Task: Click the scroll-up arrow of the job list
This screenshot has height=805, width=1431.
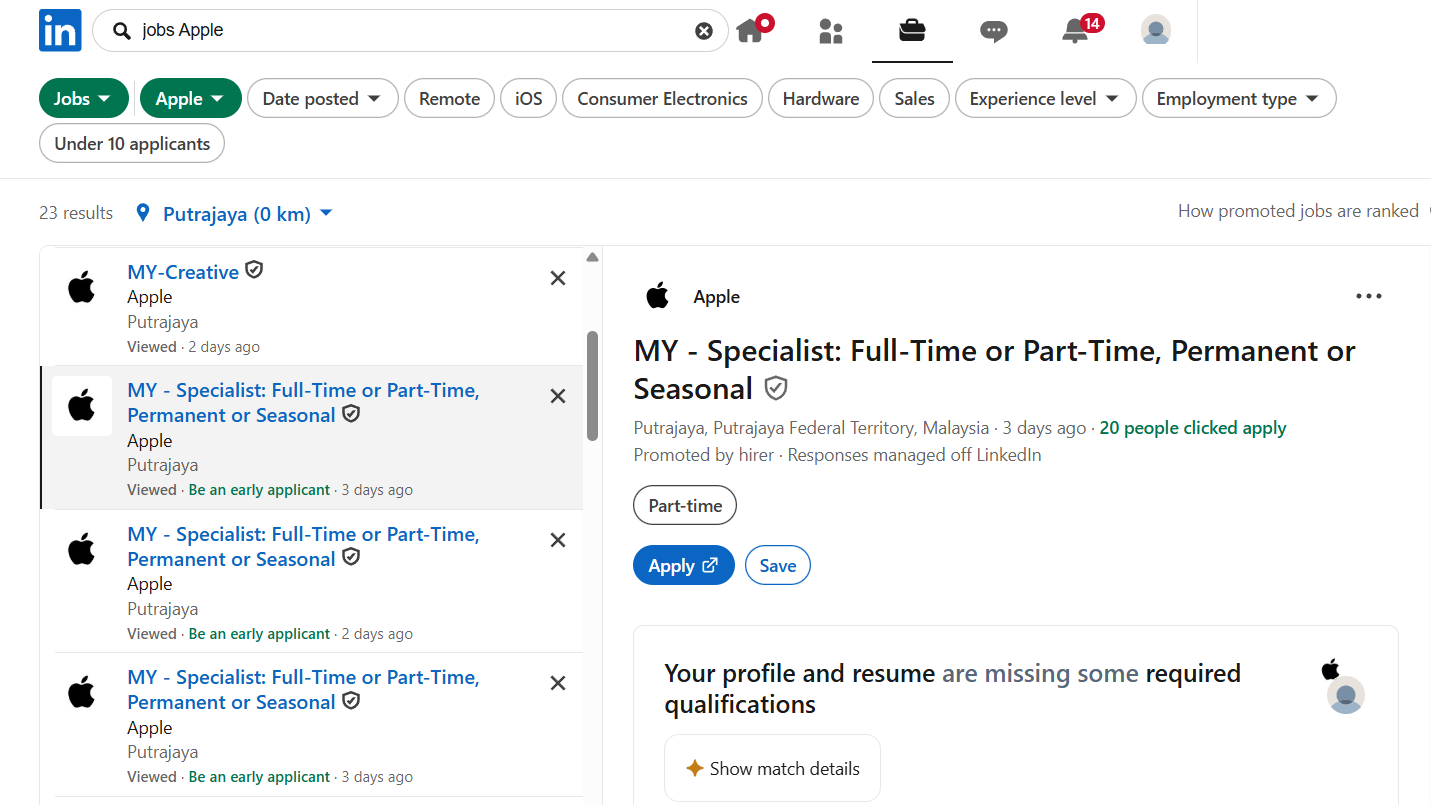Action: 592,257
